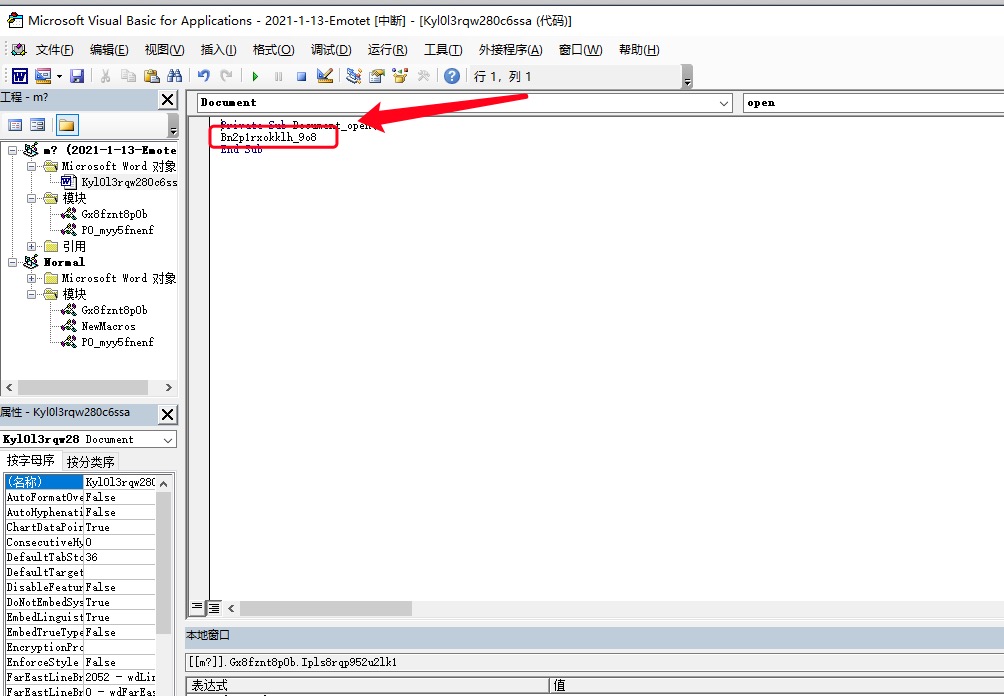Screen dimensions: 1004x696
Task: Save the project with the floppy icon
Action: coord(77,76)
